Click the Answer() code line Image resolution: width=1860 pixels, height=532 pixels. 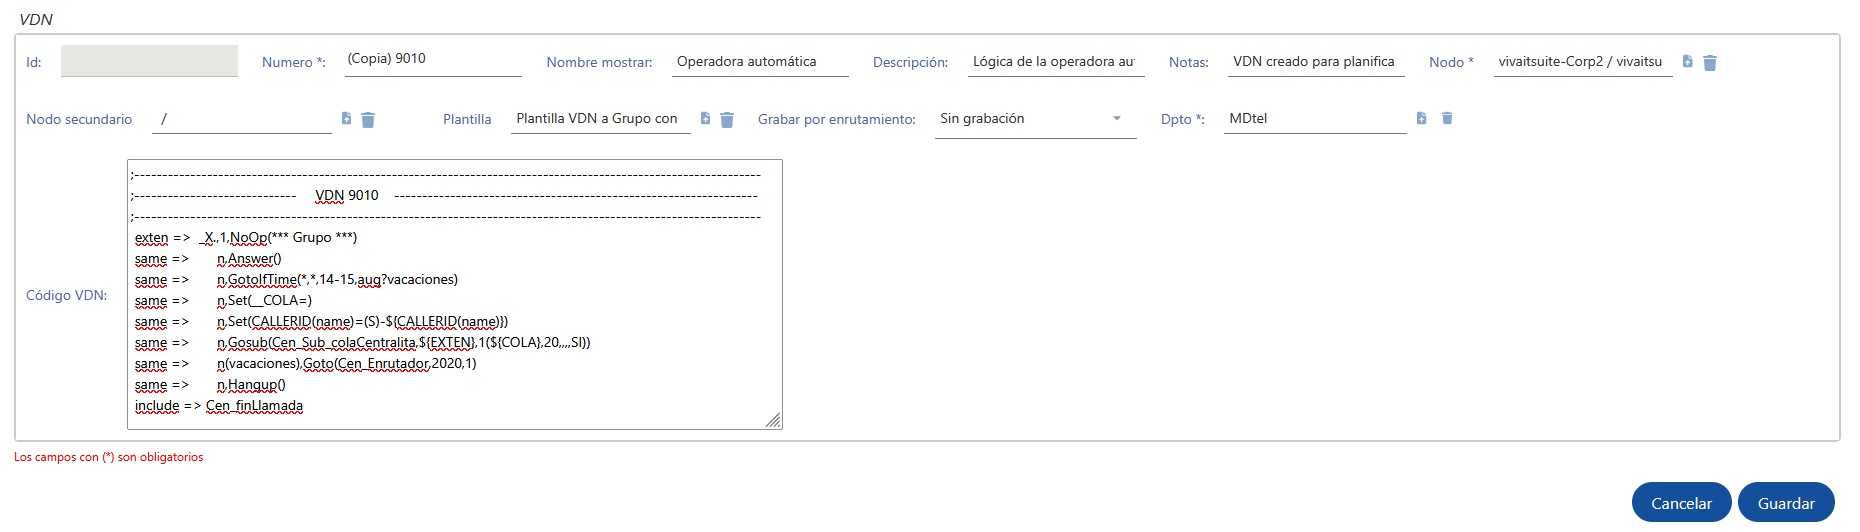pos(208,259)
